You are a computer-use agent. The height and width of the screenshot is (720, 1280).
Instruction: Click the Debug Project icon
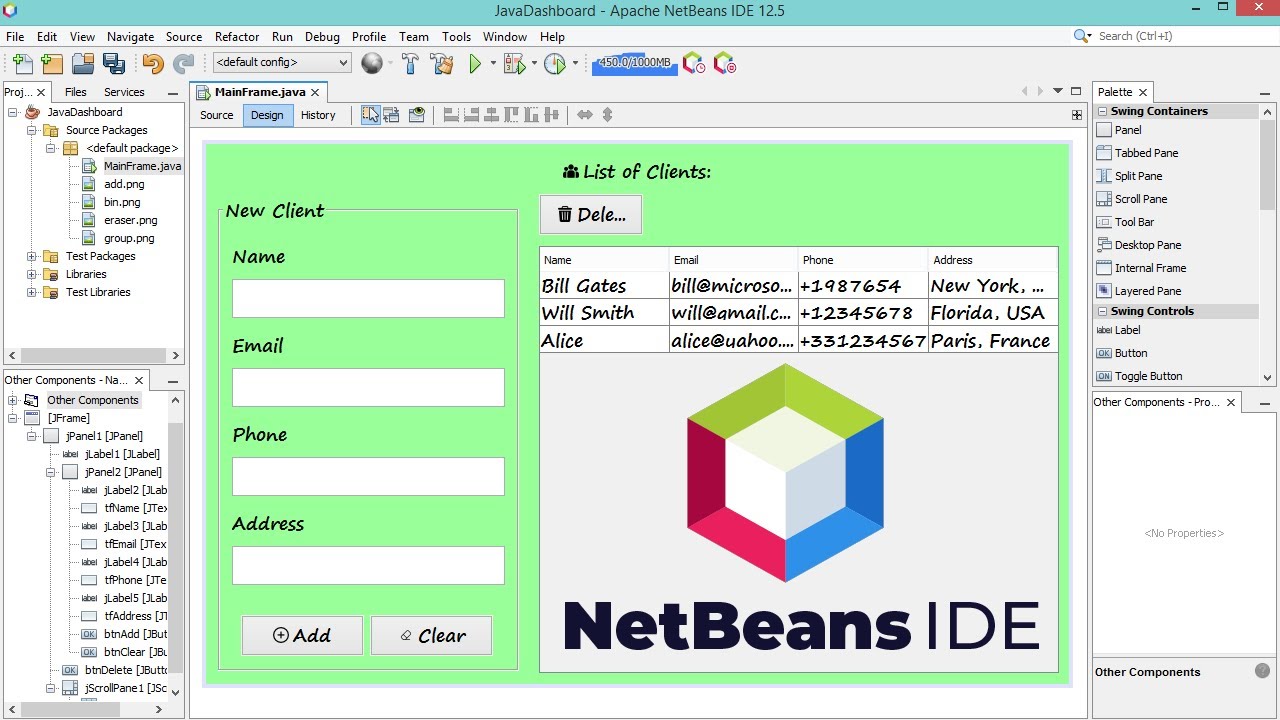tap(514, 63)
